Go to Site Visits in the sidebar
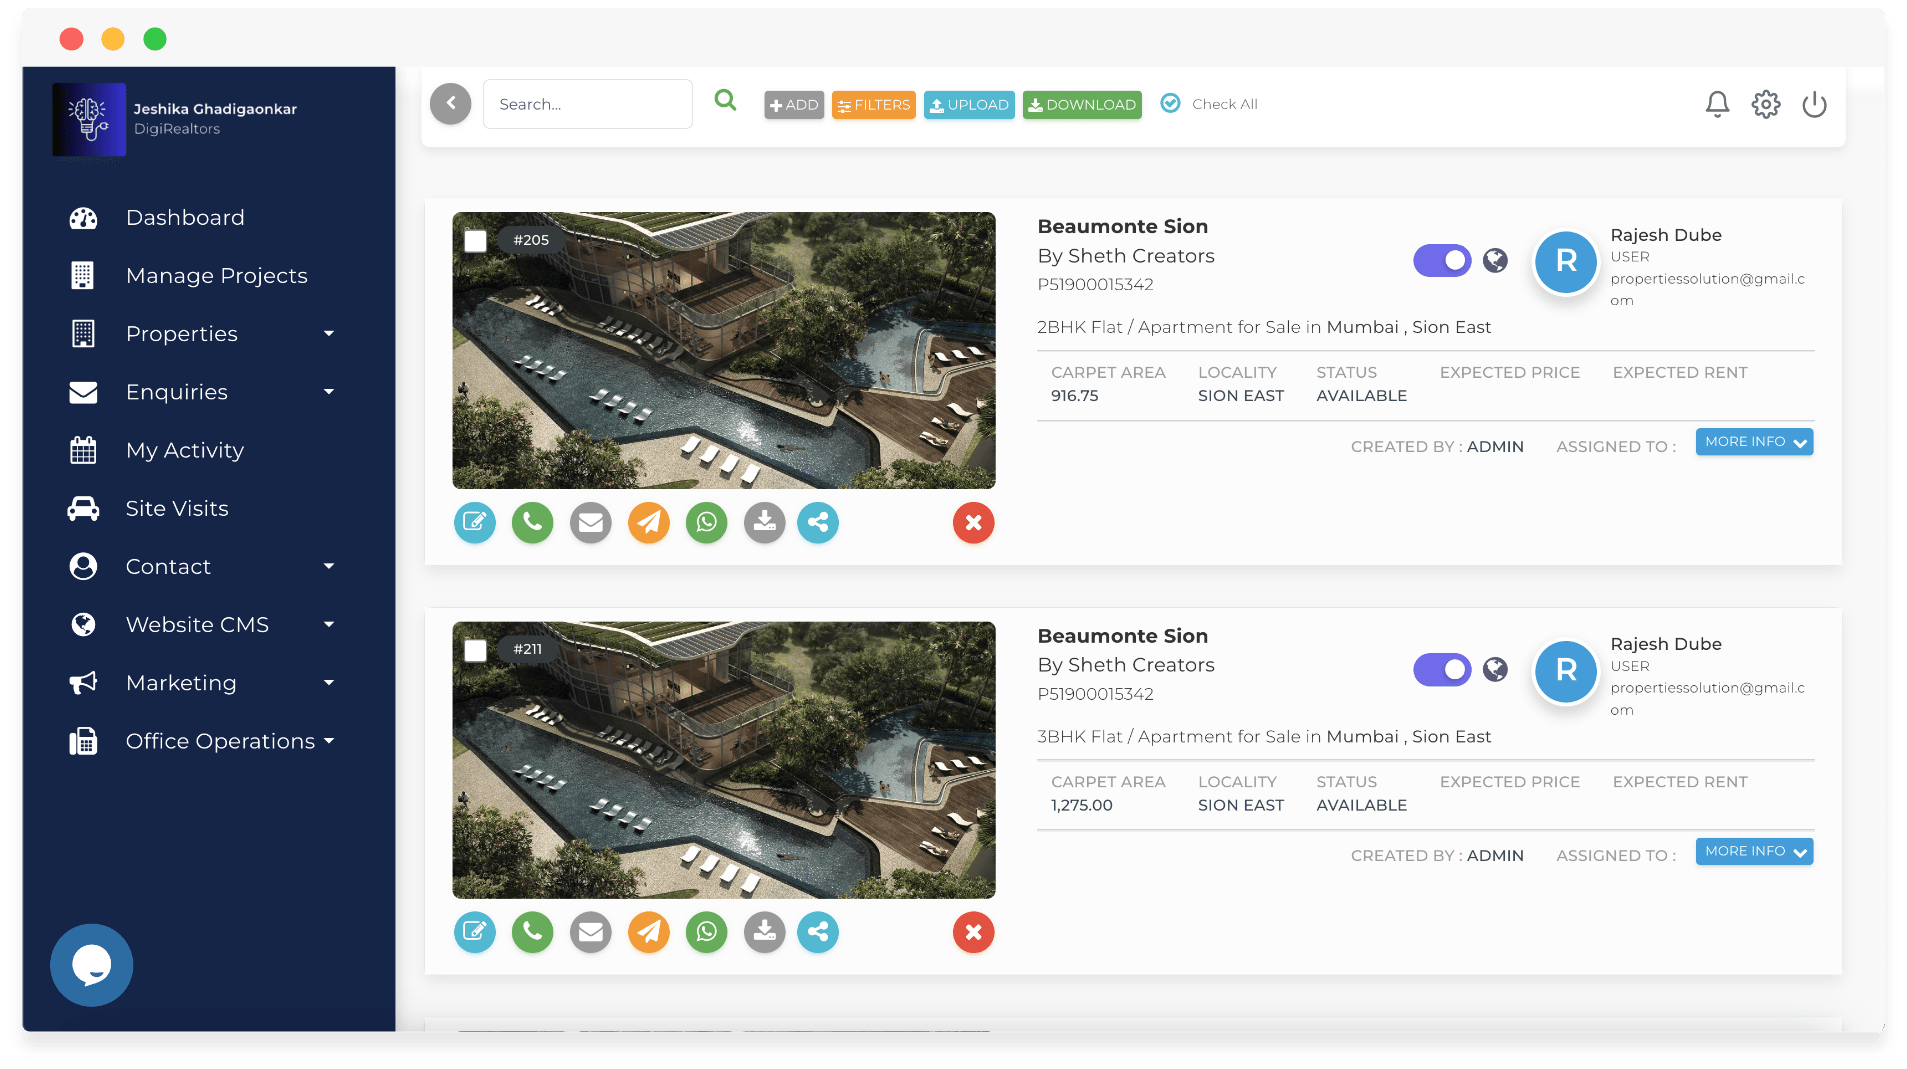 click(x=177, y=509)
